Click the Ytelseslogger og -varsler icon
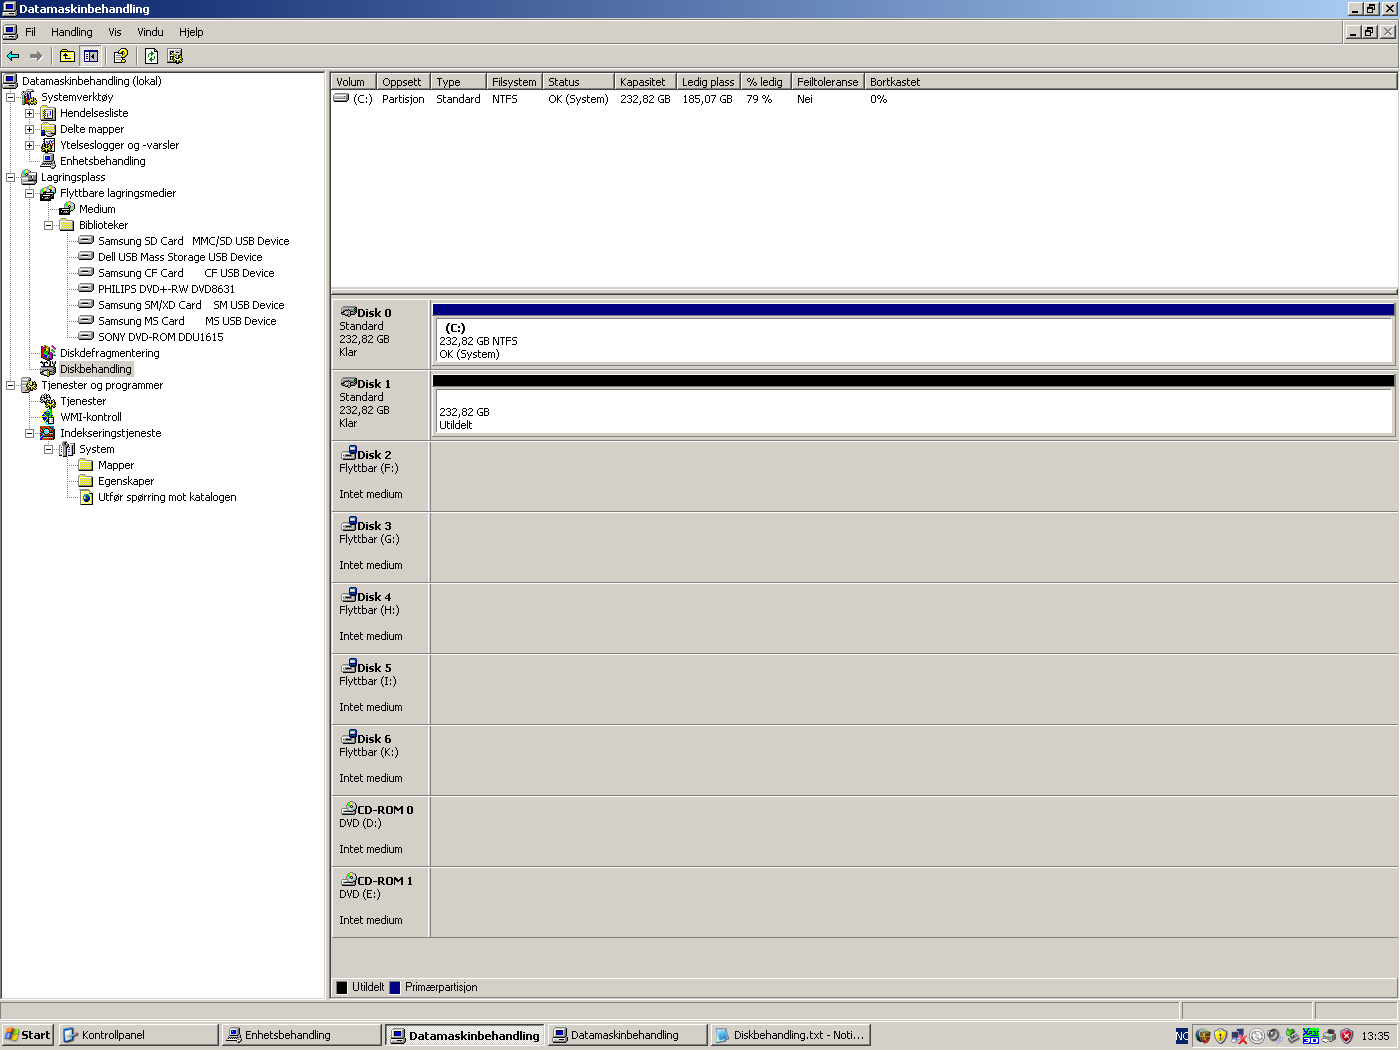The width and height of the screenshot is (1400, 1050). click(48, 145)
